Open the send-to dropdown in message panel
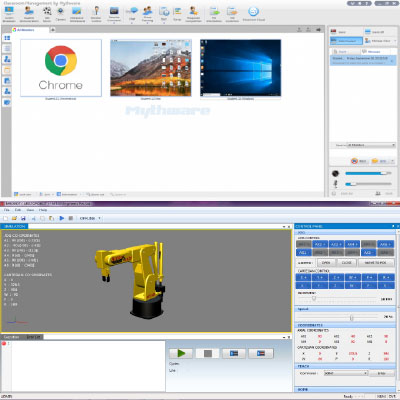Screen dimensions: 400x400 371,145
